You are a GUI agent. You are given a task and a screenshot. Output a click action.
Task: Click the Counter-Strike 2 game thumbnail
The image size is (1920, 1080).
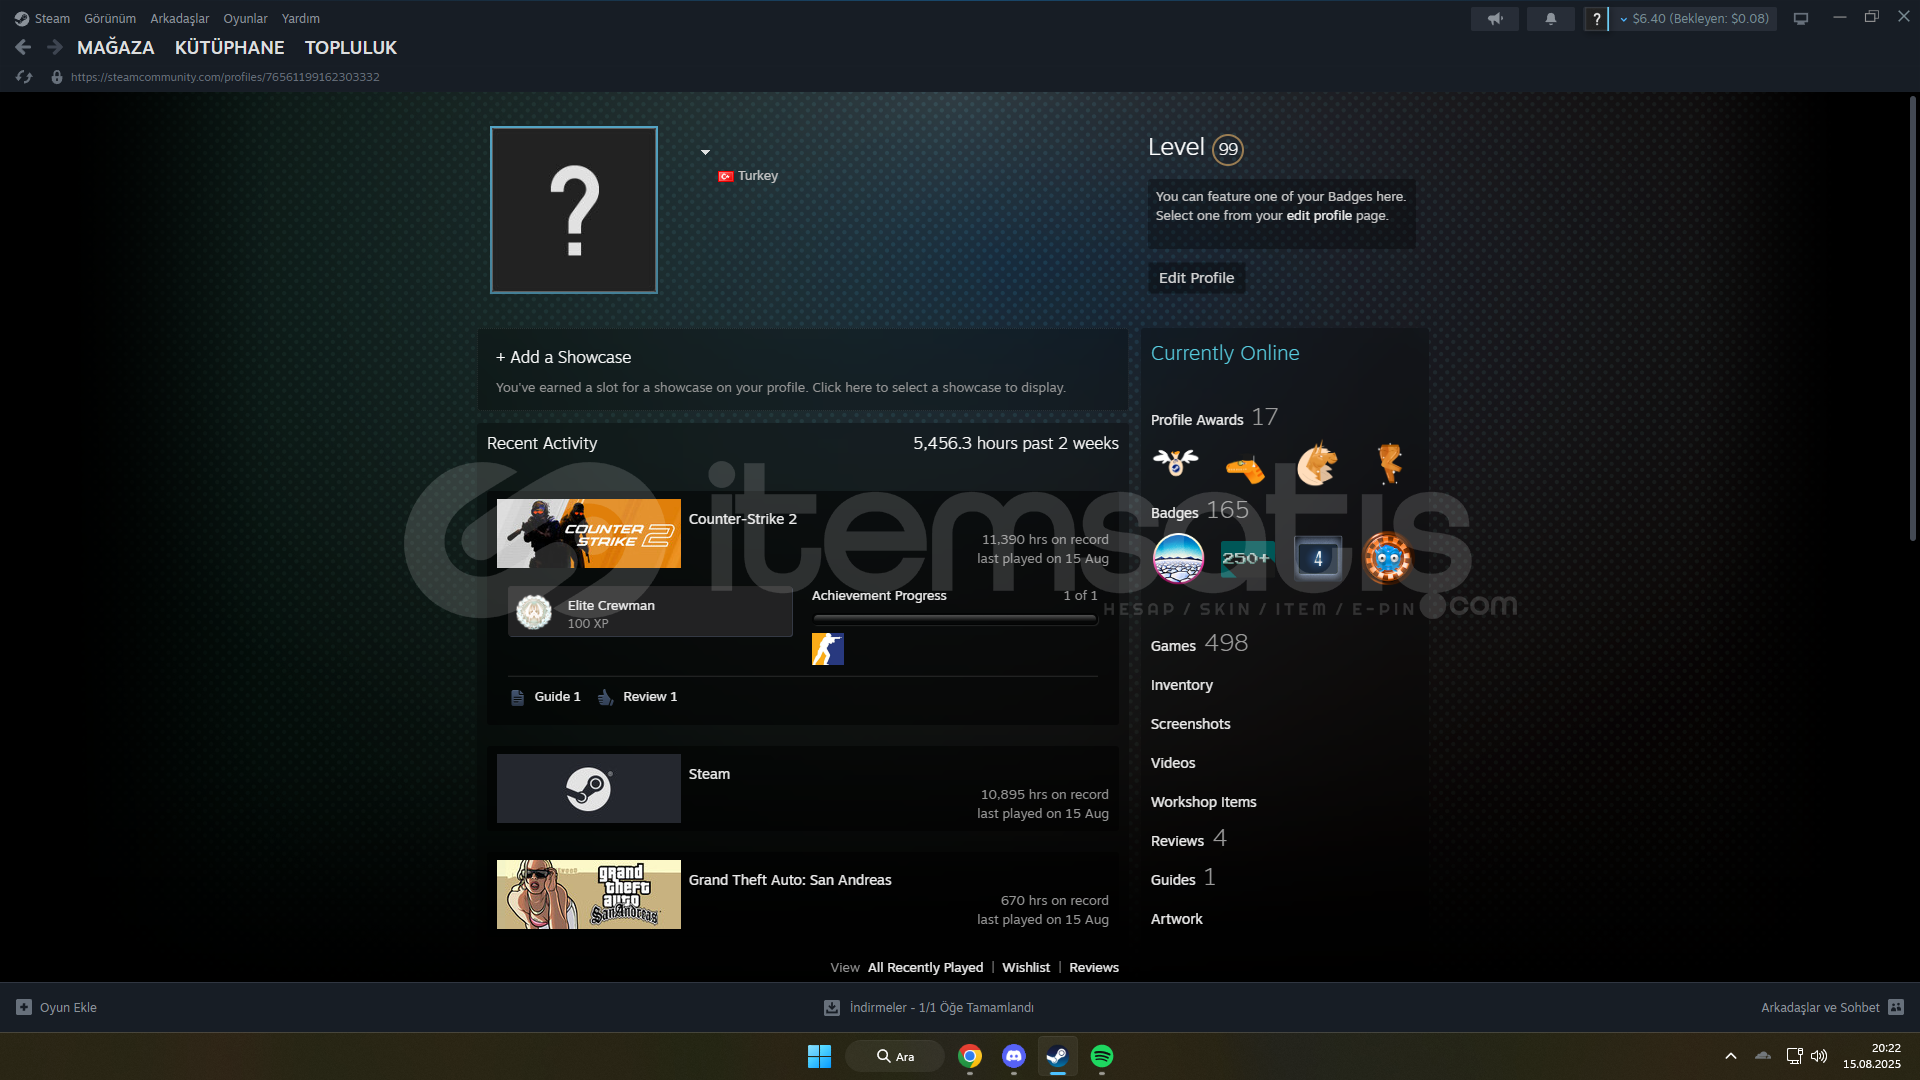pos(589,534)
